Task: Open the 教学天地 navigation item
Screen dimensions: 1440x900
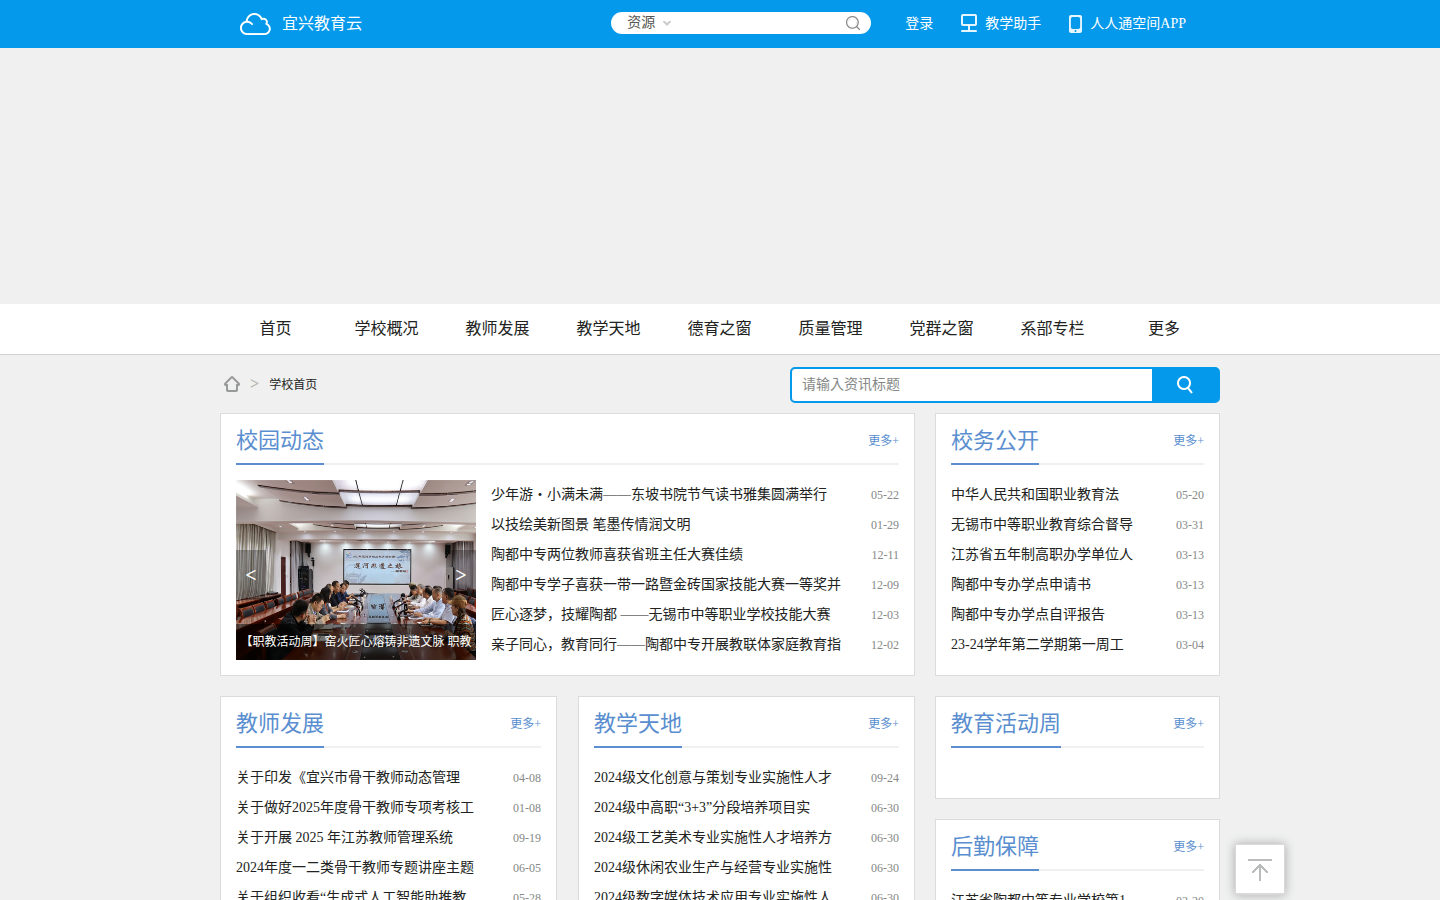Action: 608,329
